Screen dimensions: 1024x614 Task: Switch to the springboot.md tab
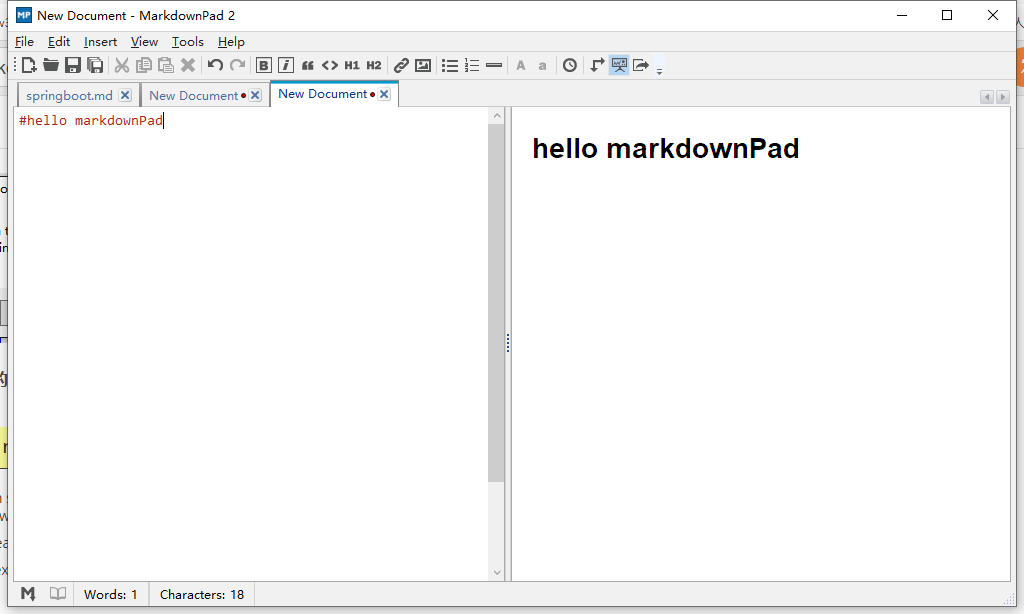(70, 95)
